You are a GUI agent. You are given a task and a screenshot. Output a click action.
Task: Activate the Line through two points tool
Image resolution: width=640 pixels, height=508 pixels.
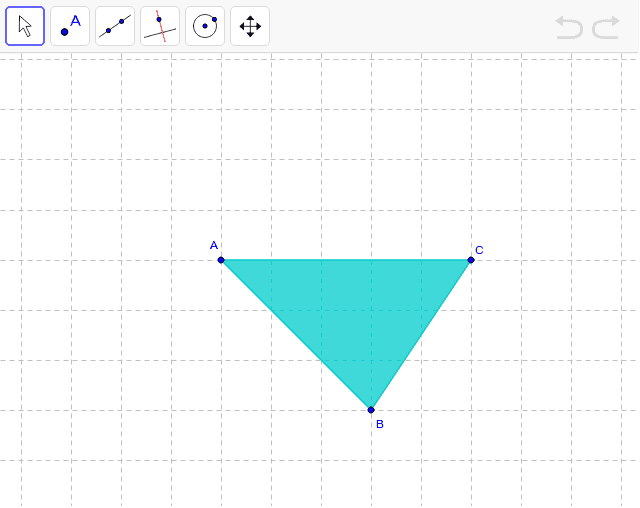[115, 26]
